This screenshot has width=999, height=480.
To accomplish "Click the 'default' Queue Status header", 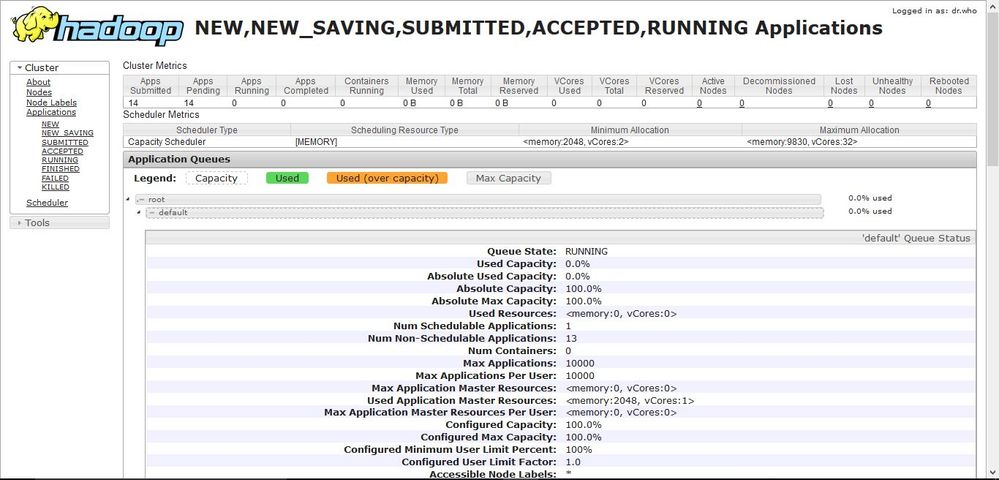I will coord(560,238).
